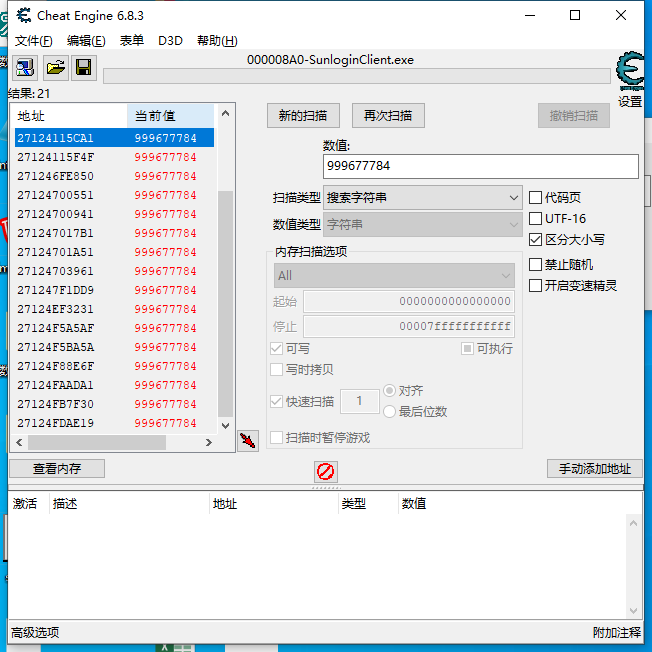Click process name 000008A0-SunloginClient.exe

point(330,60)
